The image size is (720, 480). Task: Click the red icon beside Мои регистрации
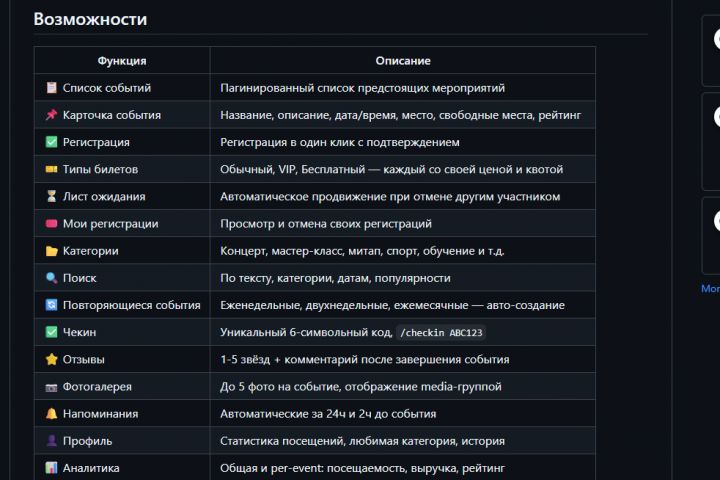point(51,223)
